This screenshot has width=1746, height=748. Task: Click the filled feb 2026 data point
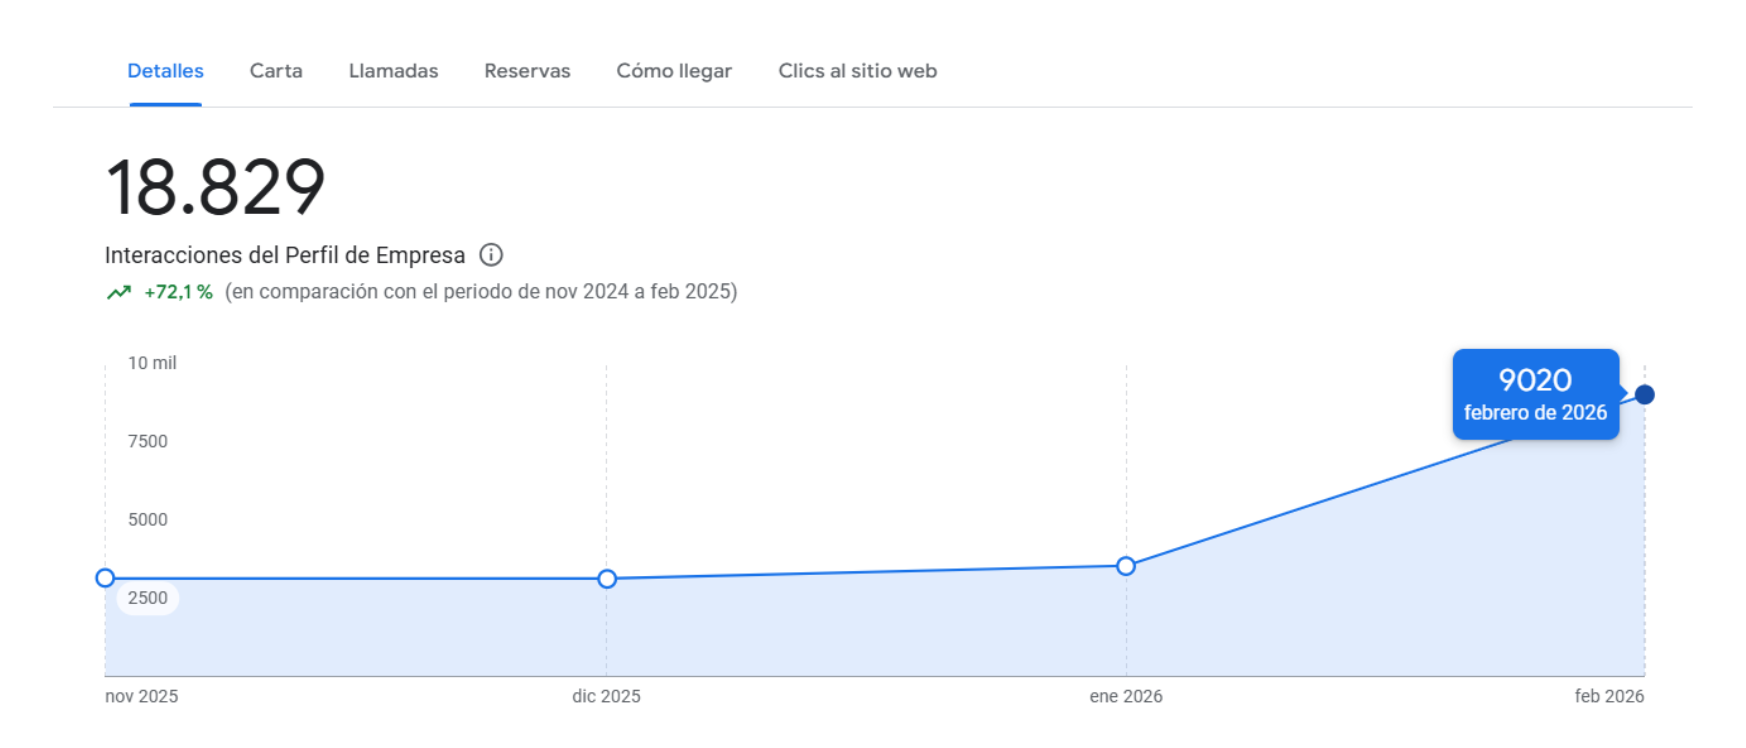click(1644, 395)
